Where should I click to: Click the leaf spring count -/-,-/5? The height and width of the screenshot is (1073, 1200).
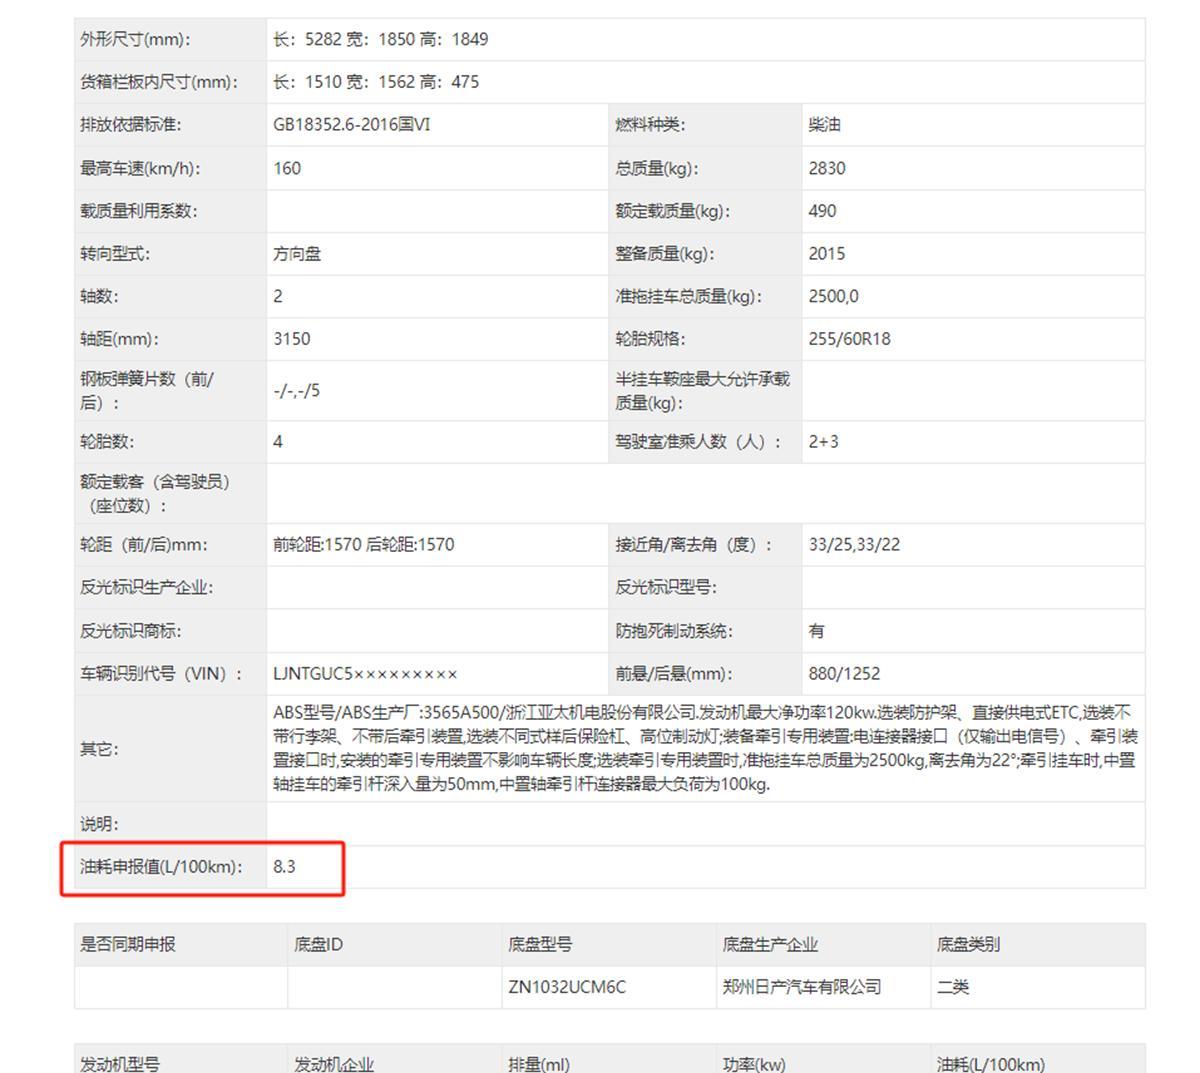[297, 391]
